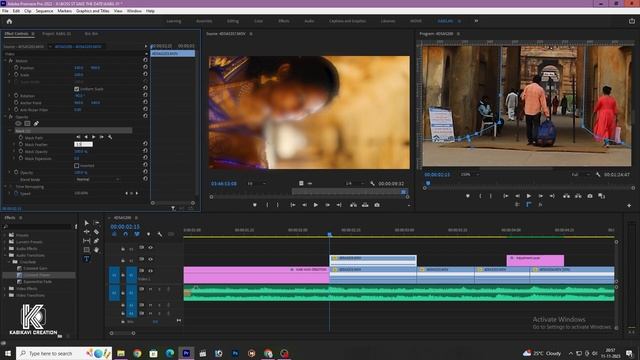
Task: Select pink Adjustment Layer clip in timeline
Action: pos(535,260)
